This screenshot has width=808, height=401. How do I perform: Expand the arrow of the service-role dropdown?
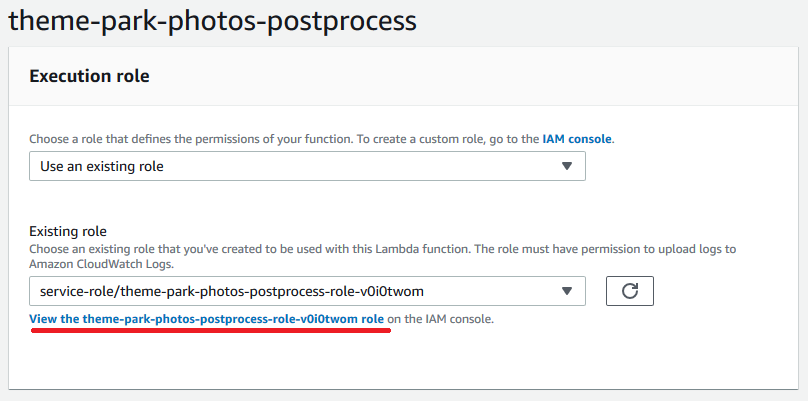click(567, 291)
